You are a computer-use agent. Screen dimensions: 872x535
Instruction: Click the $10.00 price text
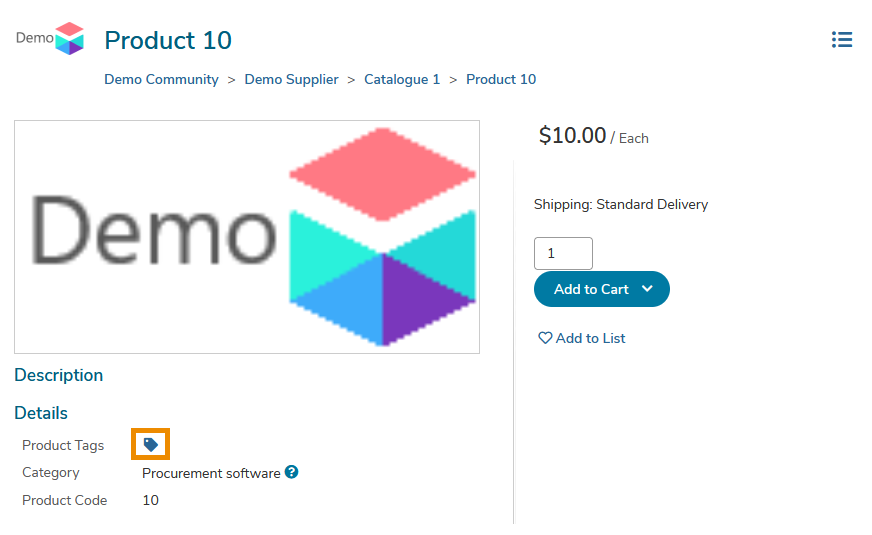[x=572, y=136]
